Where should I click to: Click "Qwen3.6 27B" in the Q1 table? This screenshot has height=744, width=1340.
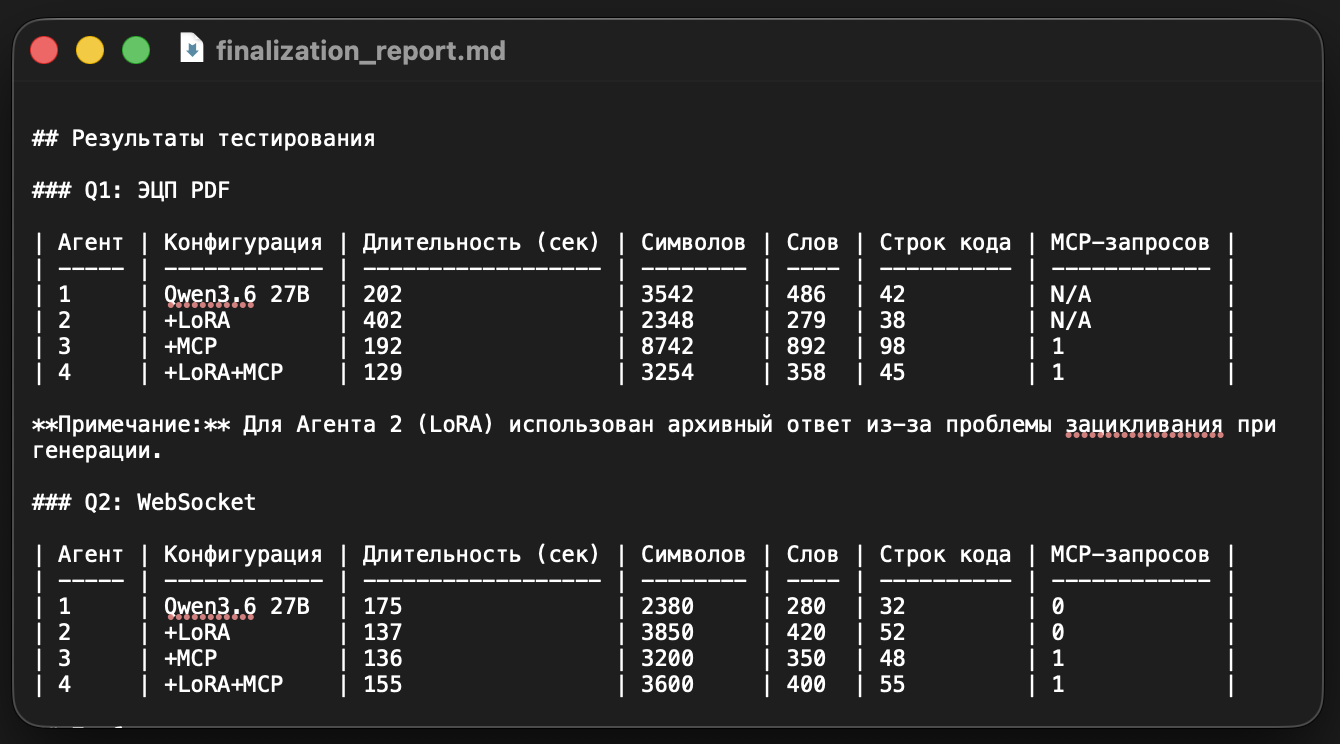tap(237, 295)
